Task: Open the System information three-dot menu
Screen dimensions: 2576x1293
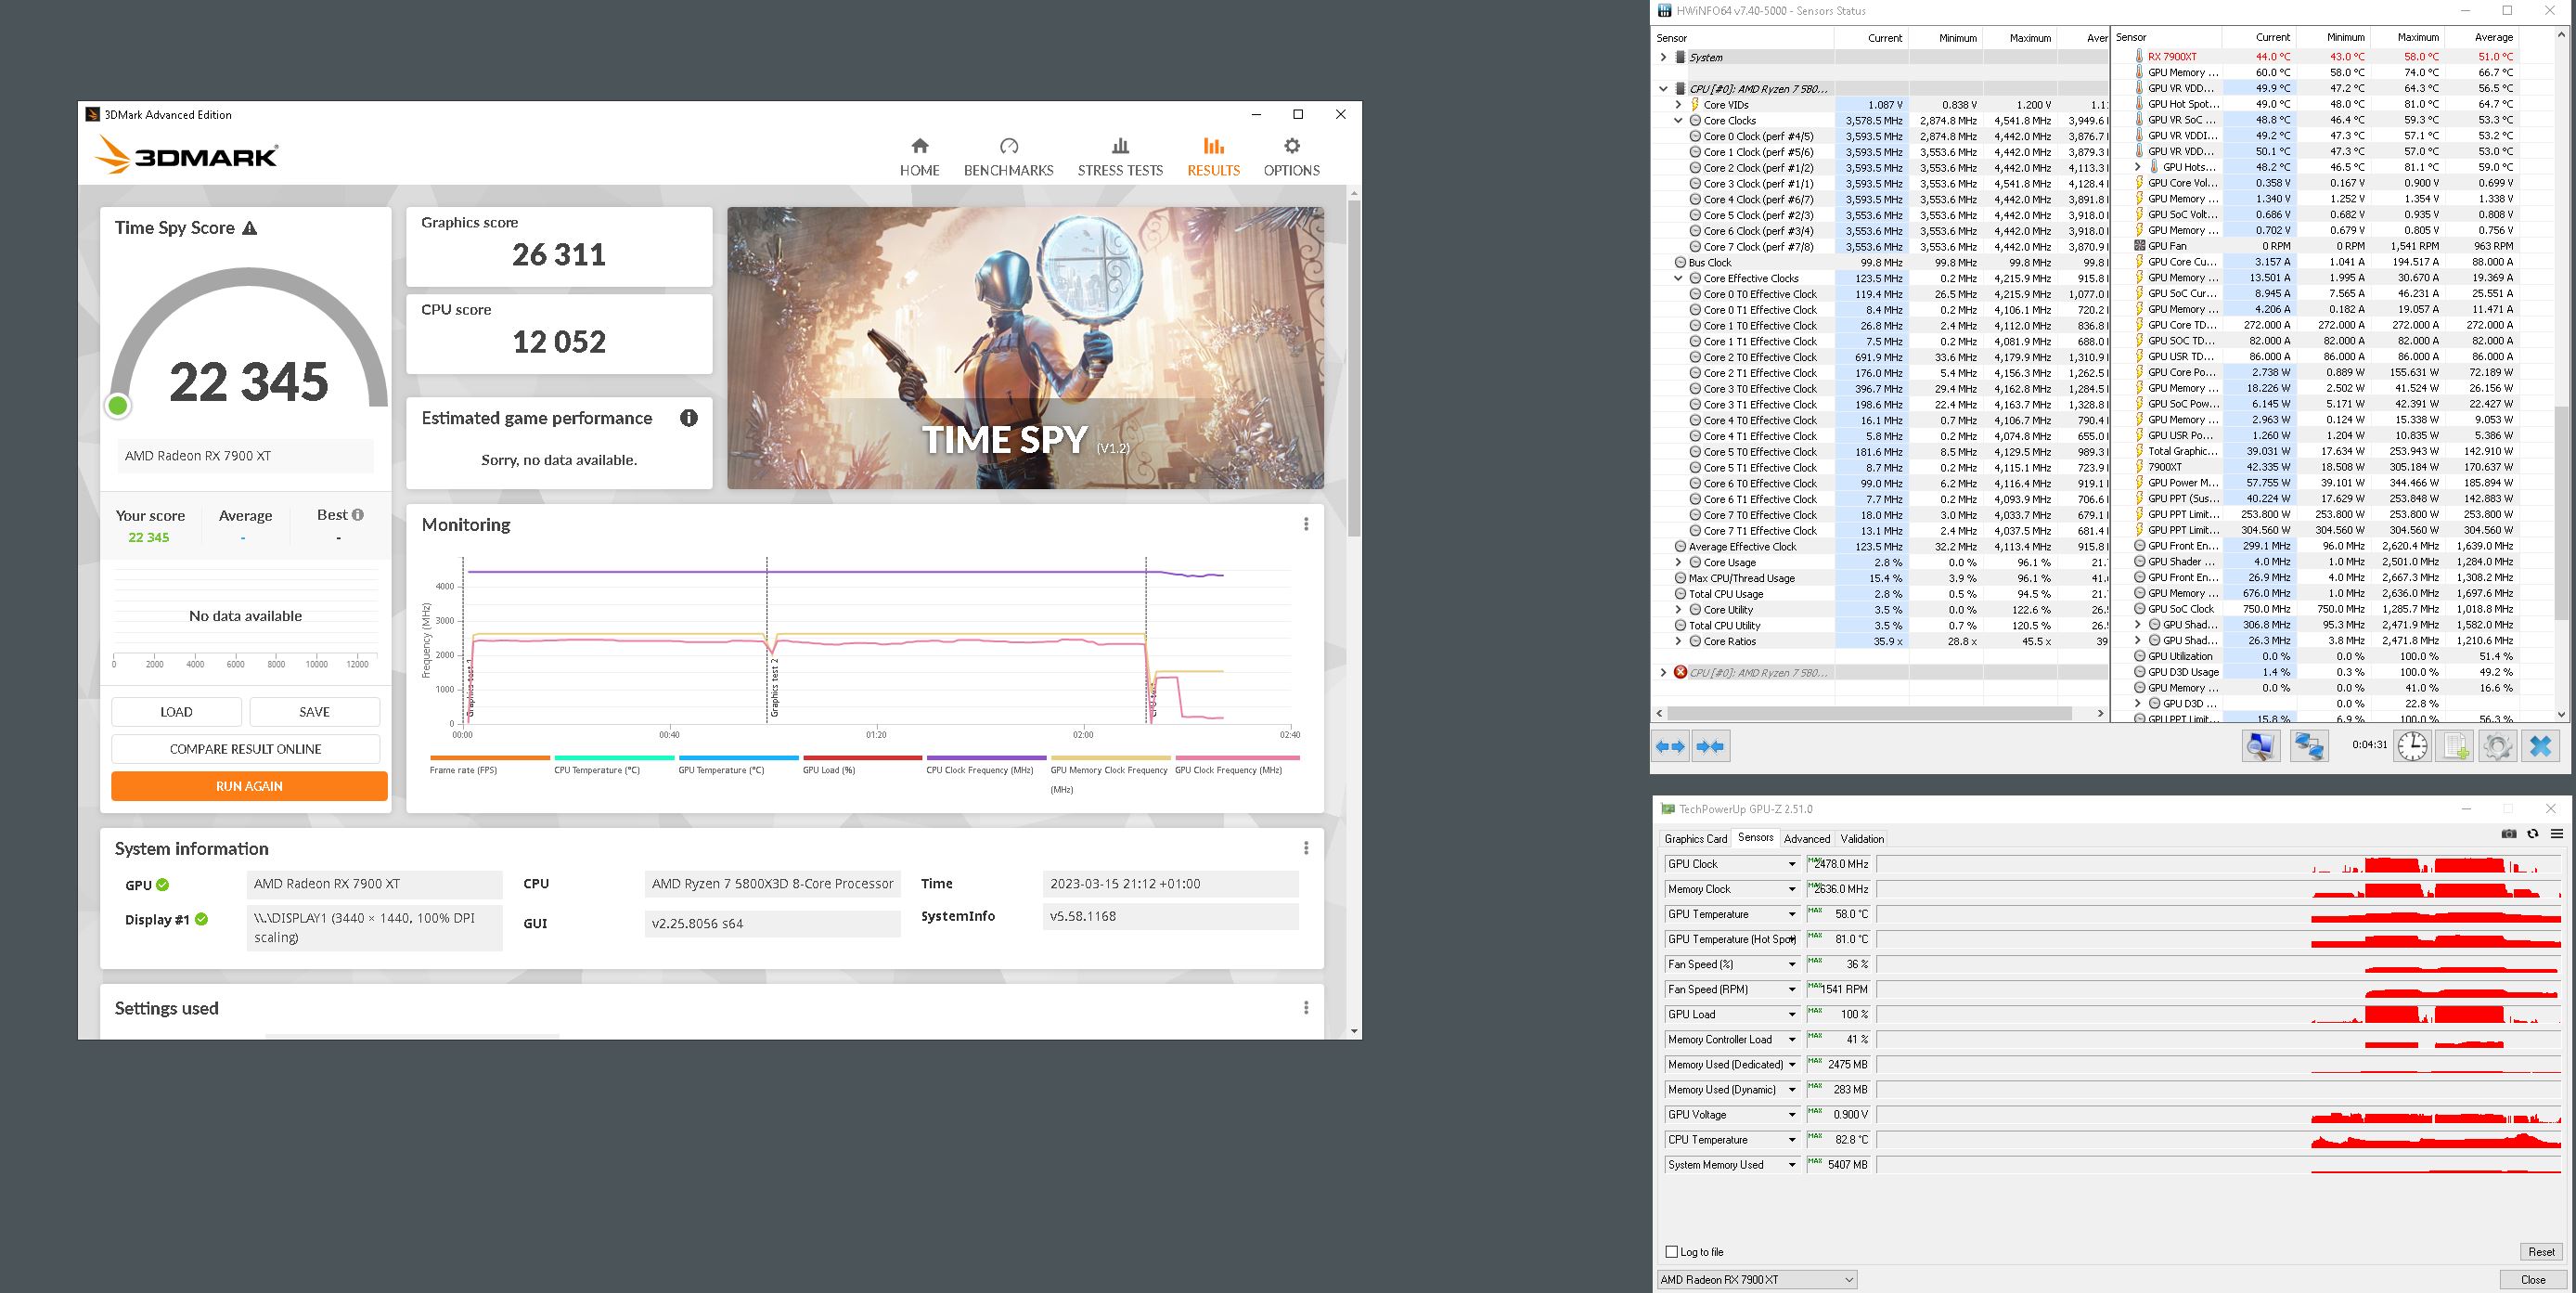Action: 1306,848
